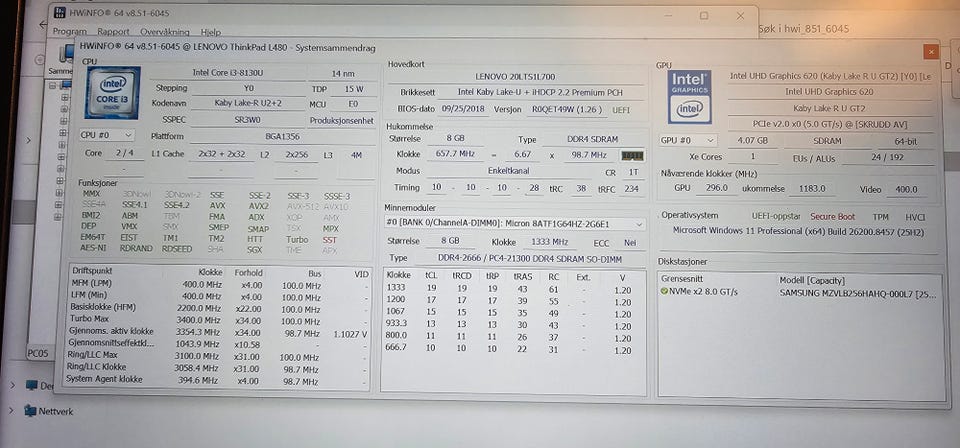Click the monitor icon above Nettverk
Viewport: 960px width, 448px height.
[31, 386]
